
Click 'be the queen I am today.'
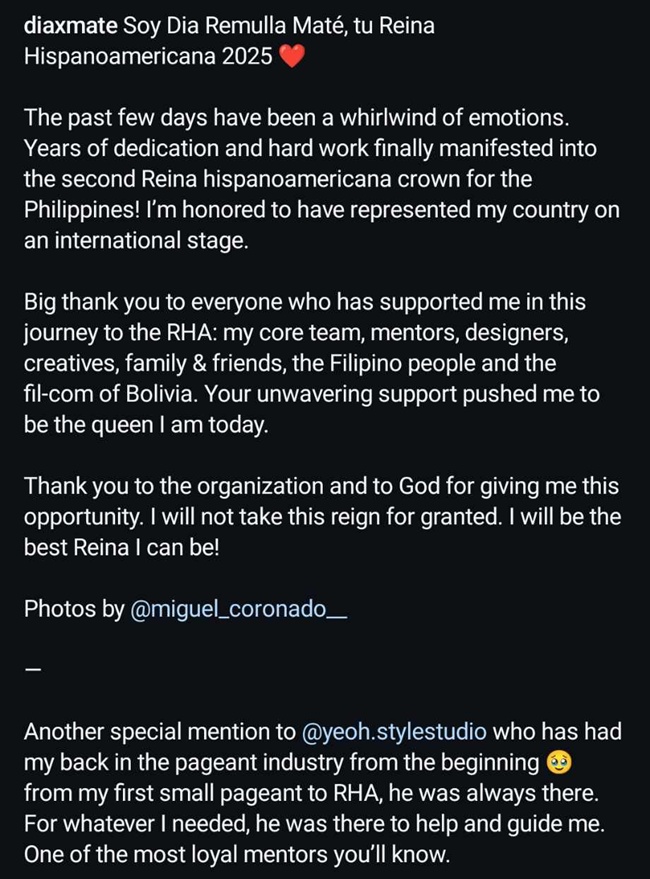pyautogui.click(x=146, y=425)
